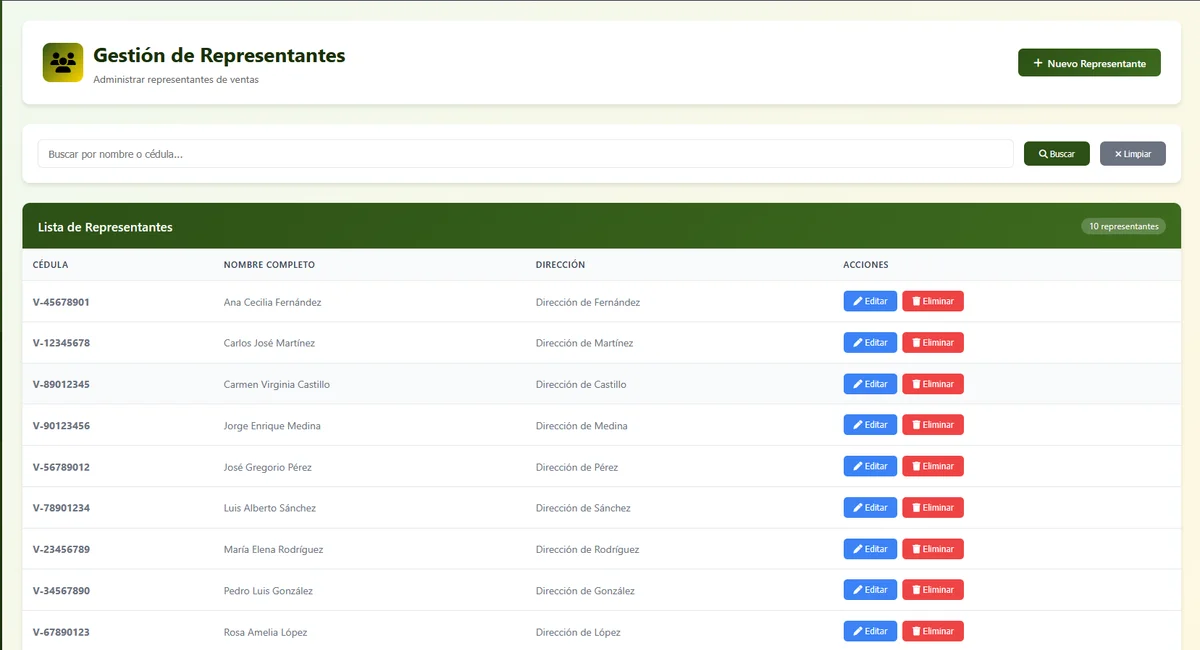The width and height of the screenshot is (1200, 650).
Task: Focus the search by nombre o cédula field
Action: (x=526, y=154)
